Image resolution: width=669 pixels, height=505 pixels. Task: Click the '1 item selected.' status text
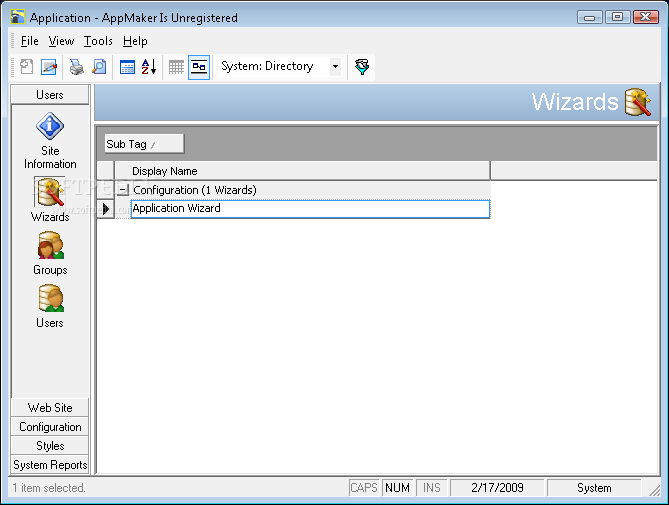click(49, 488)
